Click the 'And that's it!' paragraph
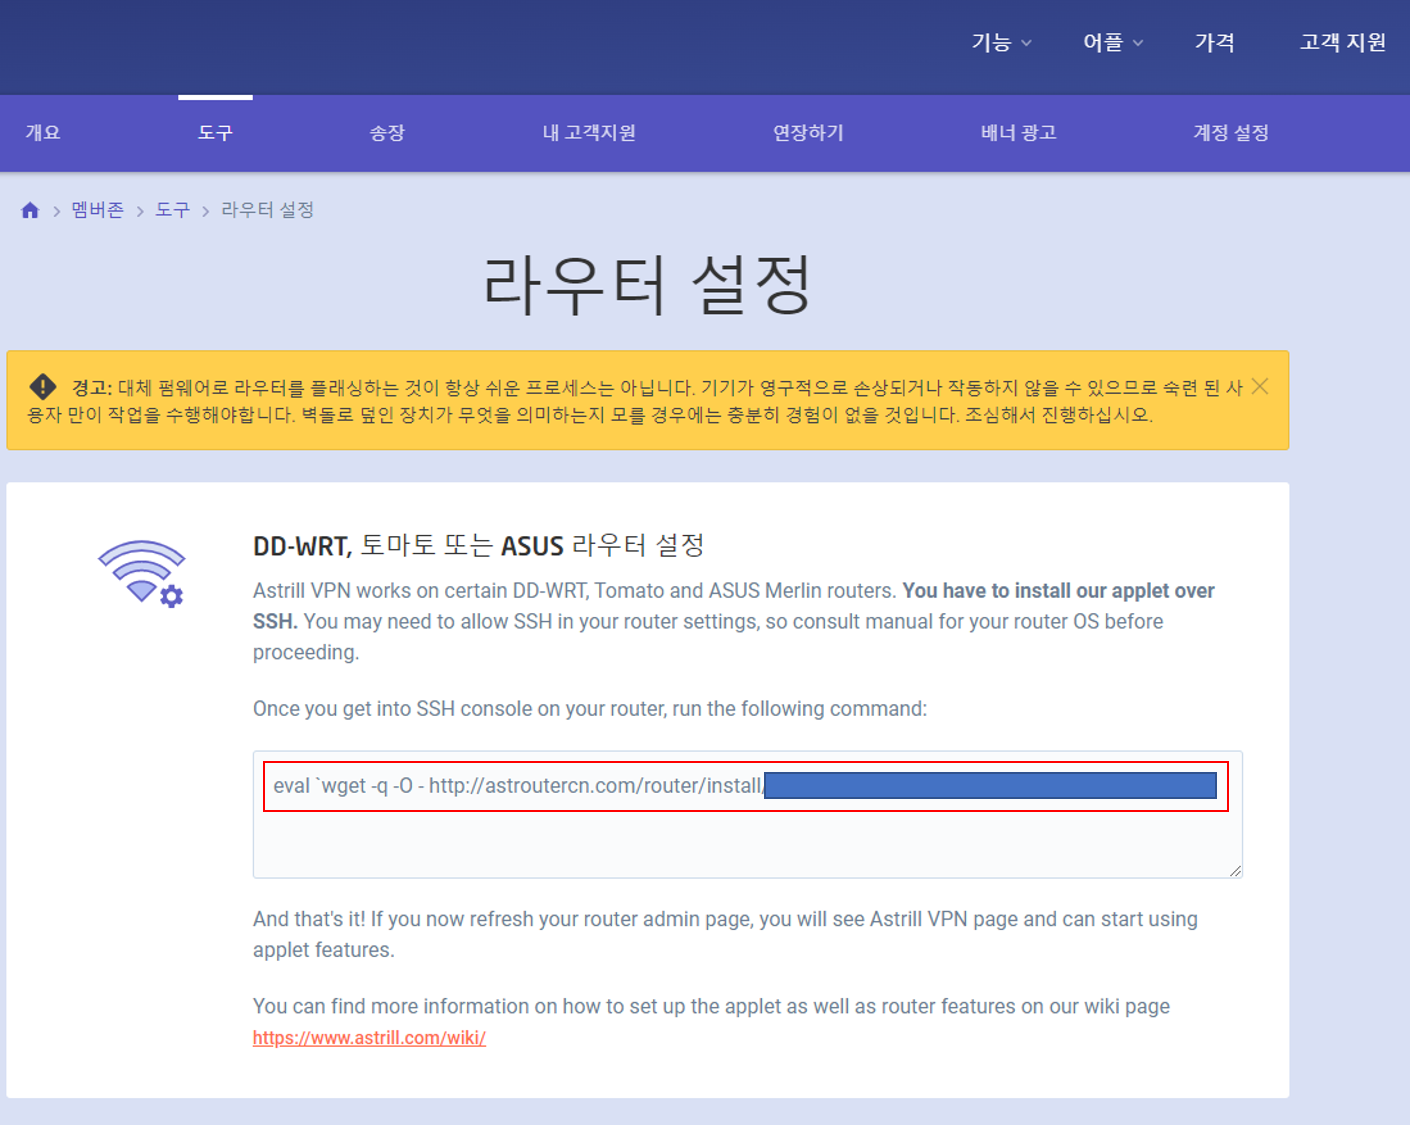 click(x=725, y=934)
